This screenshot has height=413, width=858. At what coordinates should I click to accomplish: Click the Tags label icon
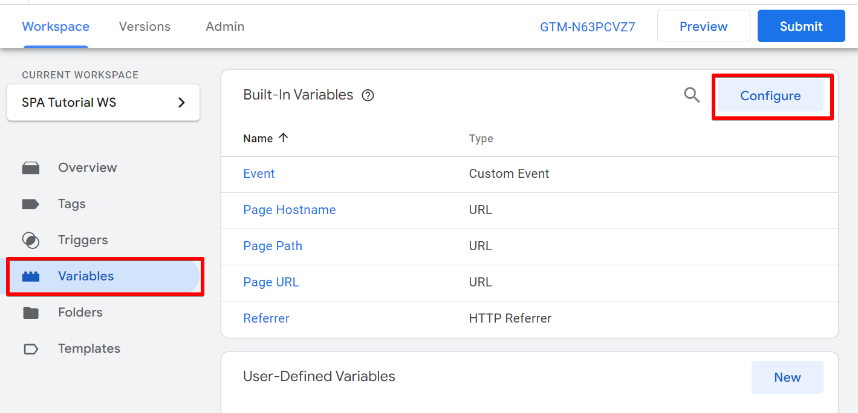pos(31,204)
